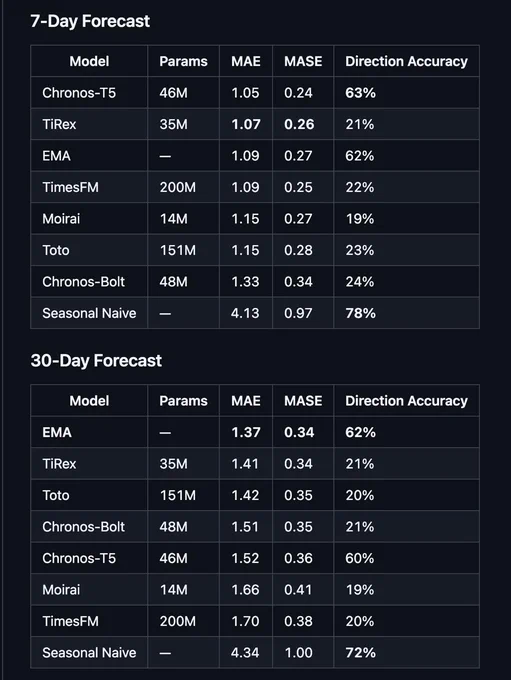Click the 72% accuracy in 30-Day table

pos(360,653)
